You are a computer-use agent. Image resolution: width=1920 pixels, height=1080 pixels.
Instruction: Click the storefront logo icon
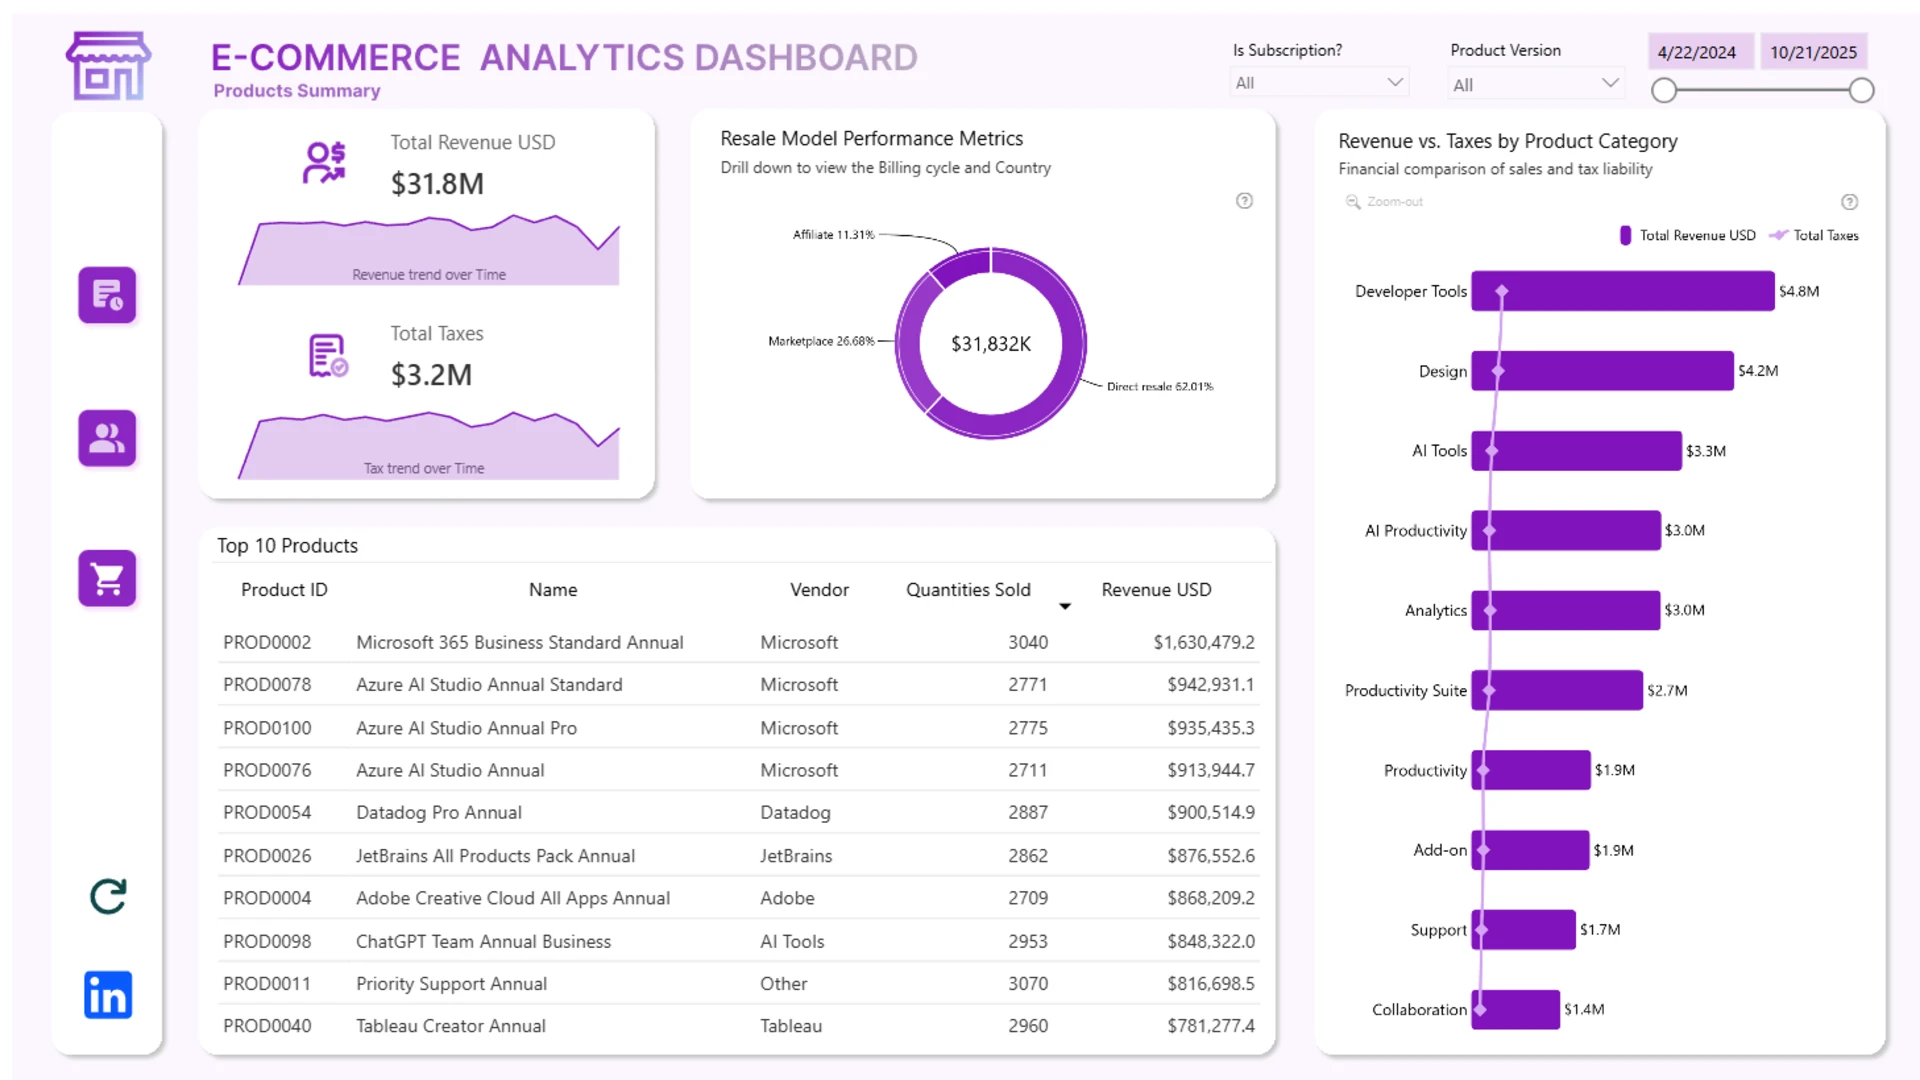pyautogui.click(x=108, y=66)
